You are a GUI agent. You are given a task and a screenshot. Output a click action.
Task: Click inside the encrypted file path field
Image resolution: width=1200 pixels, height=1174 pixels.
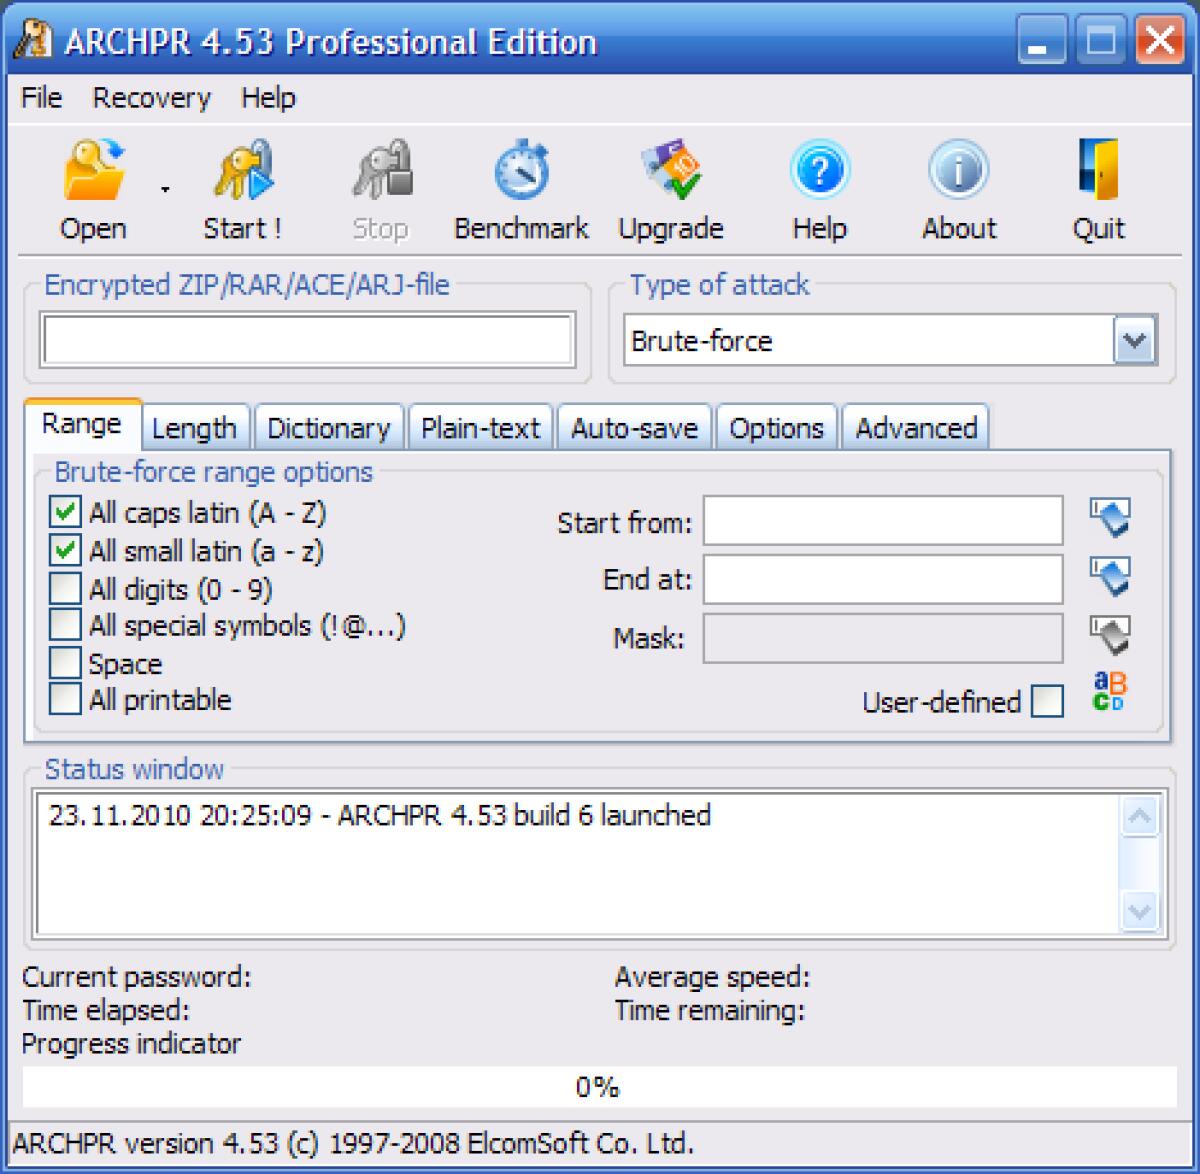pyautogui.click(x=305, y=339)
